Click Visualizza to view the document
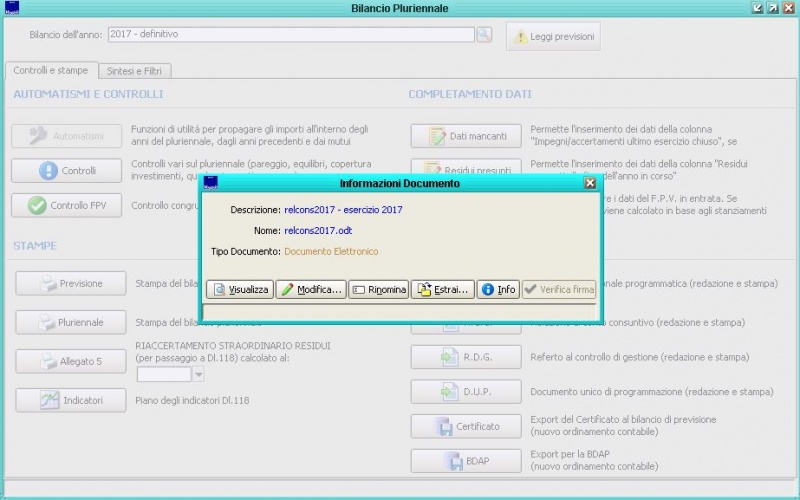This screenshot has width=800, height=500. tap(239, 289)
